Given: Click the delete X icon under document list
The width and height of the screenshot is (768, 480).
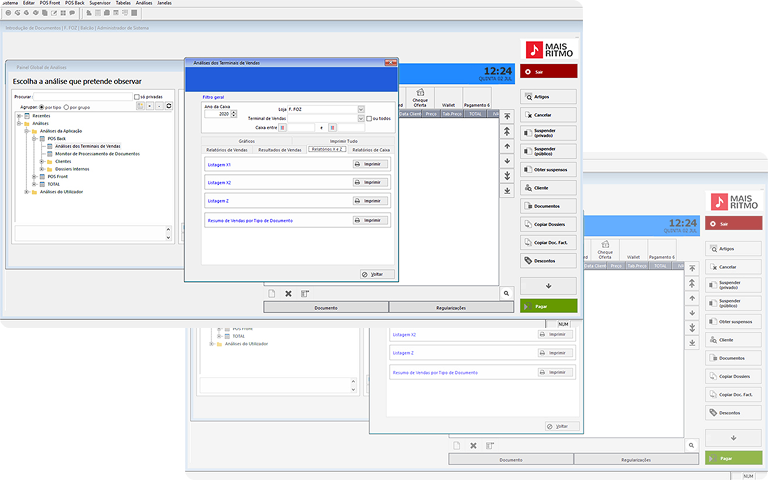Looking at the screenshot, I should coord(288,293).
